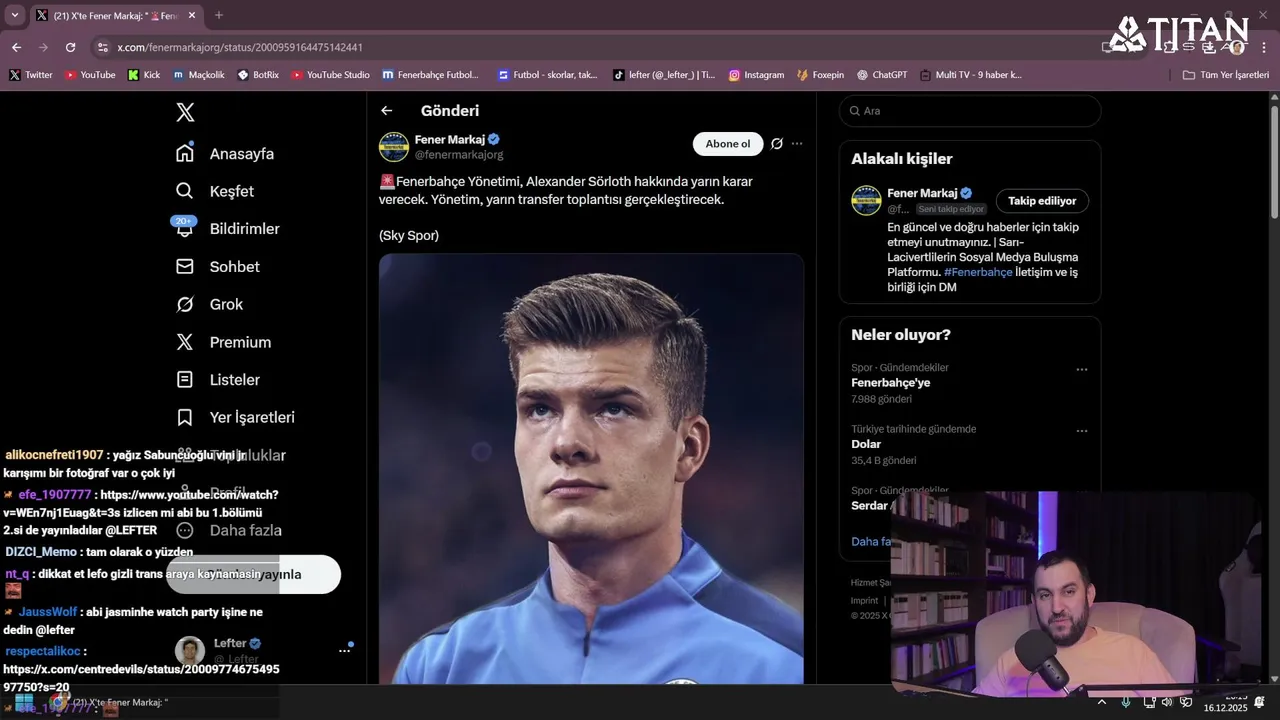
Task: Open a new browser tab
Action: (x=219, y=15)
